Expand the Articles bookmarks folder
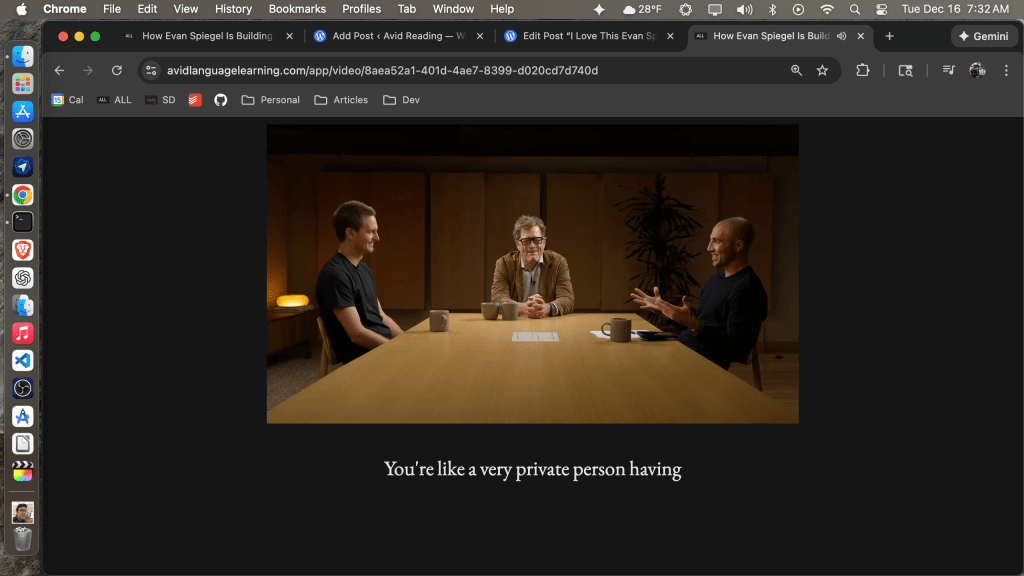Viewport: 1024px width, 576px height. (x=341, y=100)
